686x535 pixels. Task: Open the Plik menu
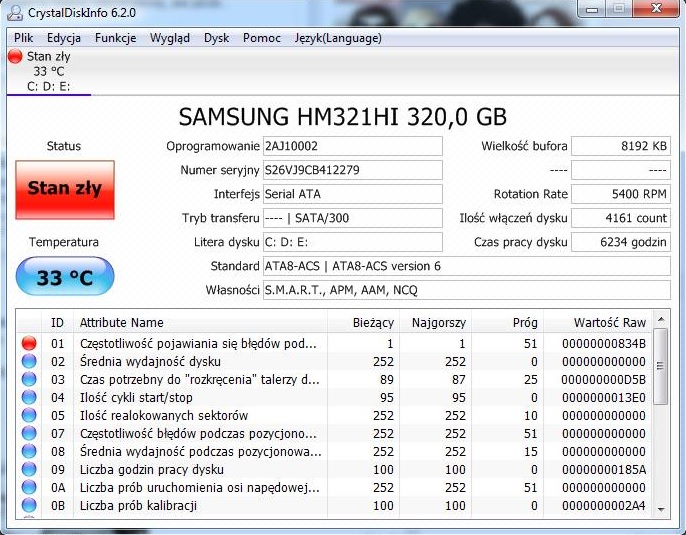[24, 38]
